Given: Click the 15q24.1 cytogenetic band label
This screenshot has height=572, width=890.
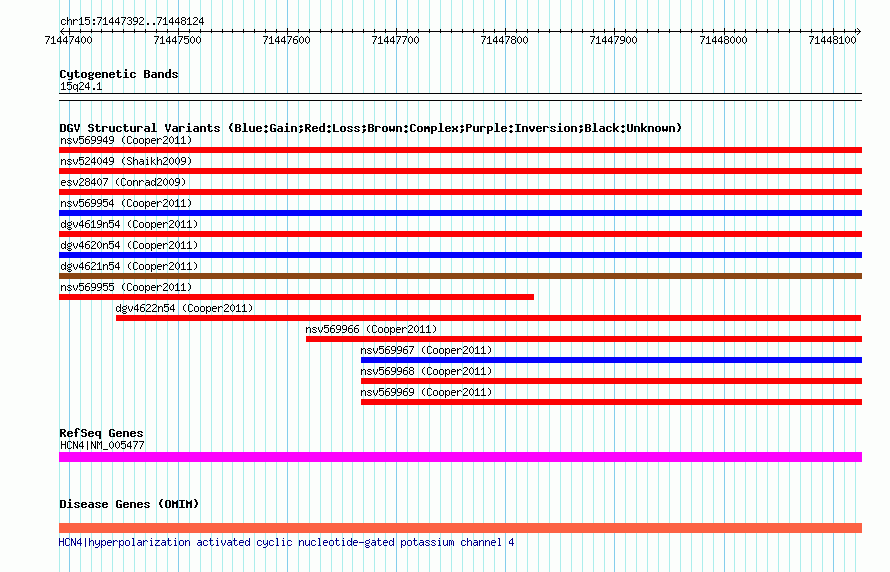Looking at the screenshot, I should [x=81, y=86].
